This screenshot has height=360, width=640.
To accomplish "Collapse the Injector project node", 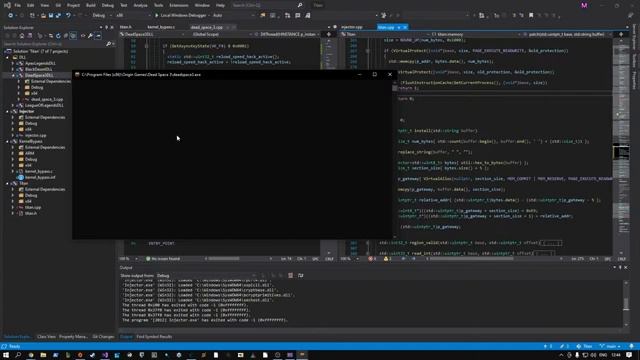I will click(7, 111).
